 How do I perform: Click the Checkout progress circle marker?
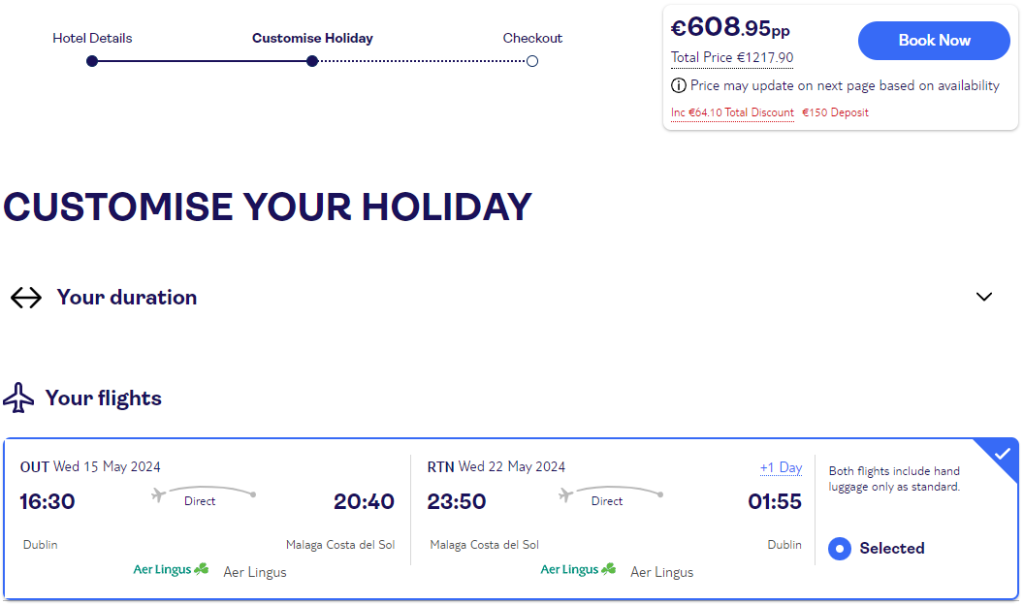tap(532, 61)
